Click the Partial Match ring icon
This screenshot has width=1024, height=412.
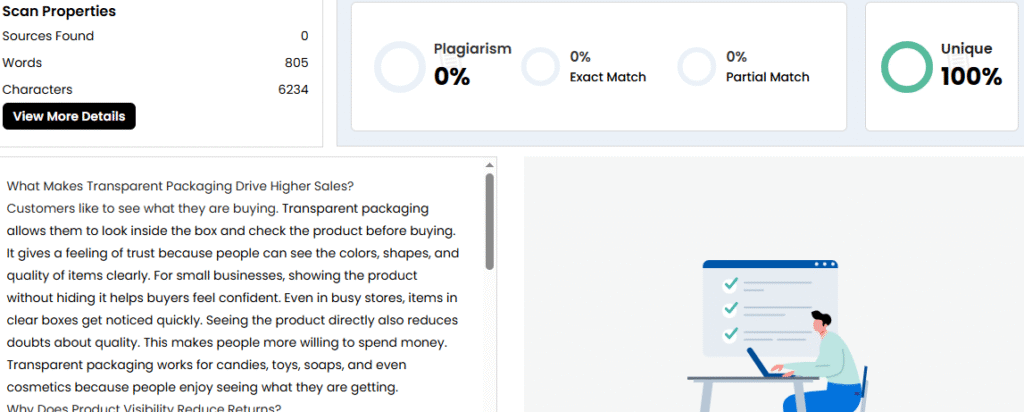point(695,67)
